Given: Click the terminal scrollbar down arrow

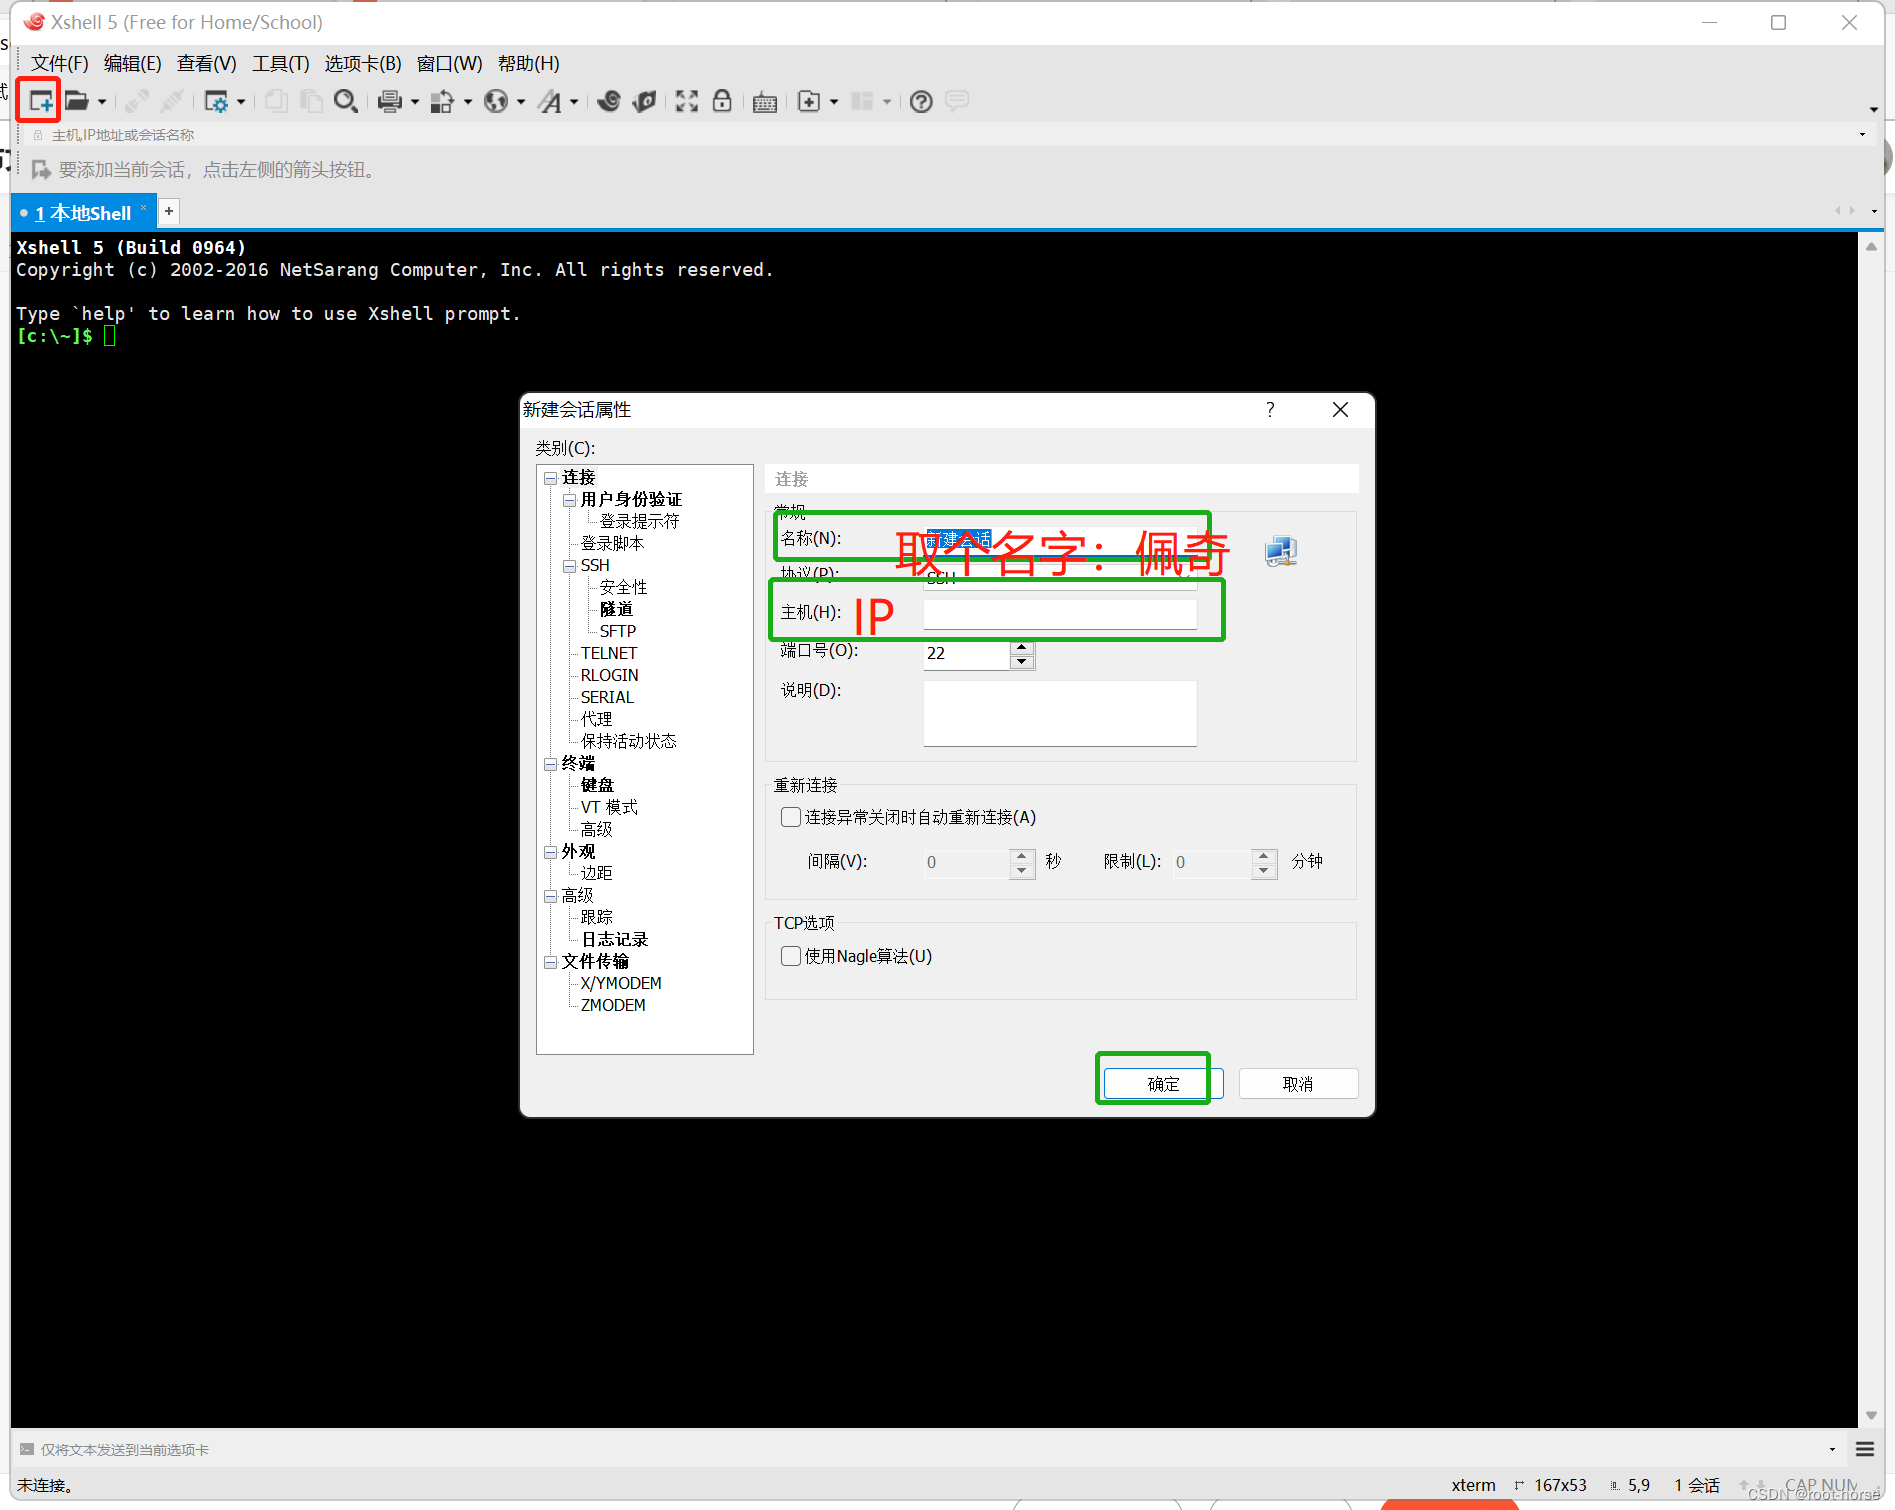Looking at the screenshot, I should 1871,1415.
